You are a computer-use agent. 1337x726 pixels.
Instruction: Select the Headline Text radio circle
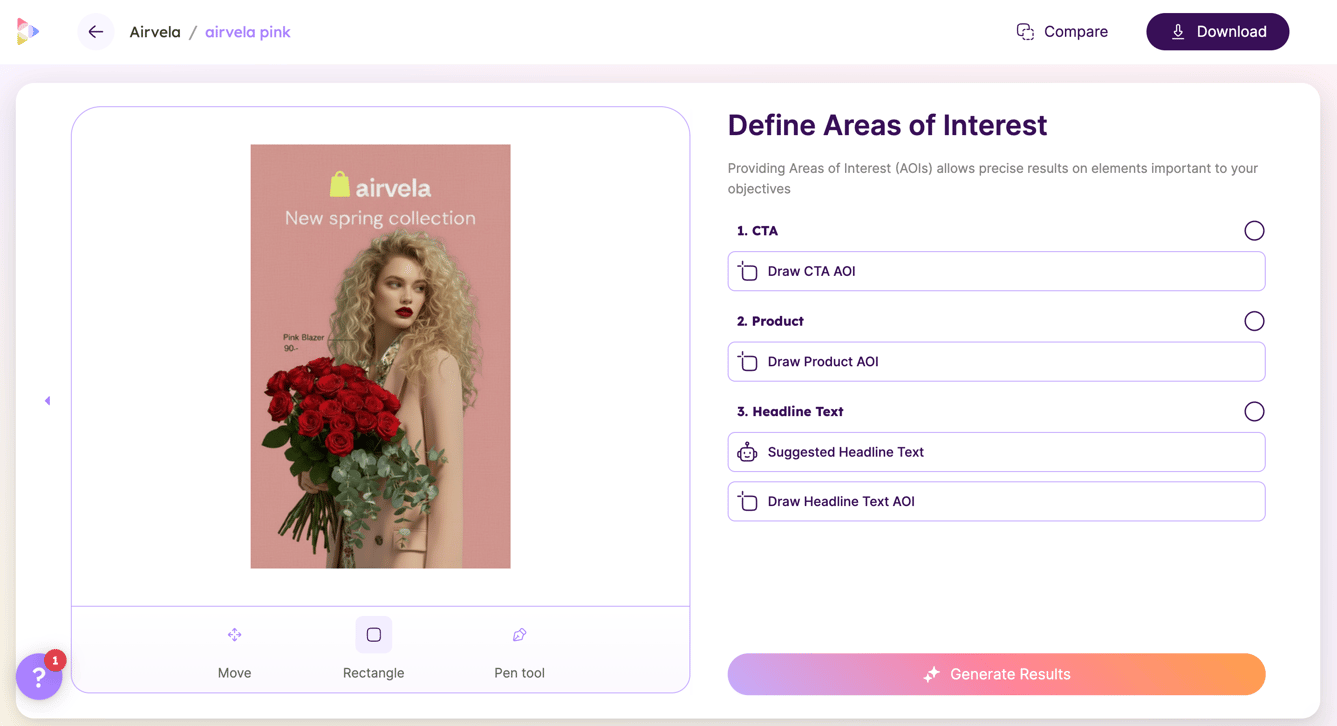click(x=1254, y=411)
